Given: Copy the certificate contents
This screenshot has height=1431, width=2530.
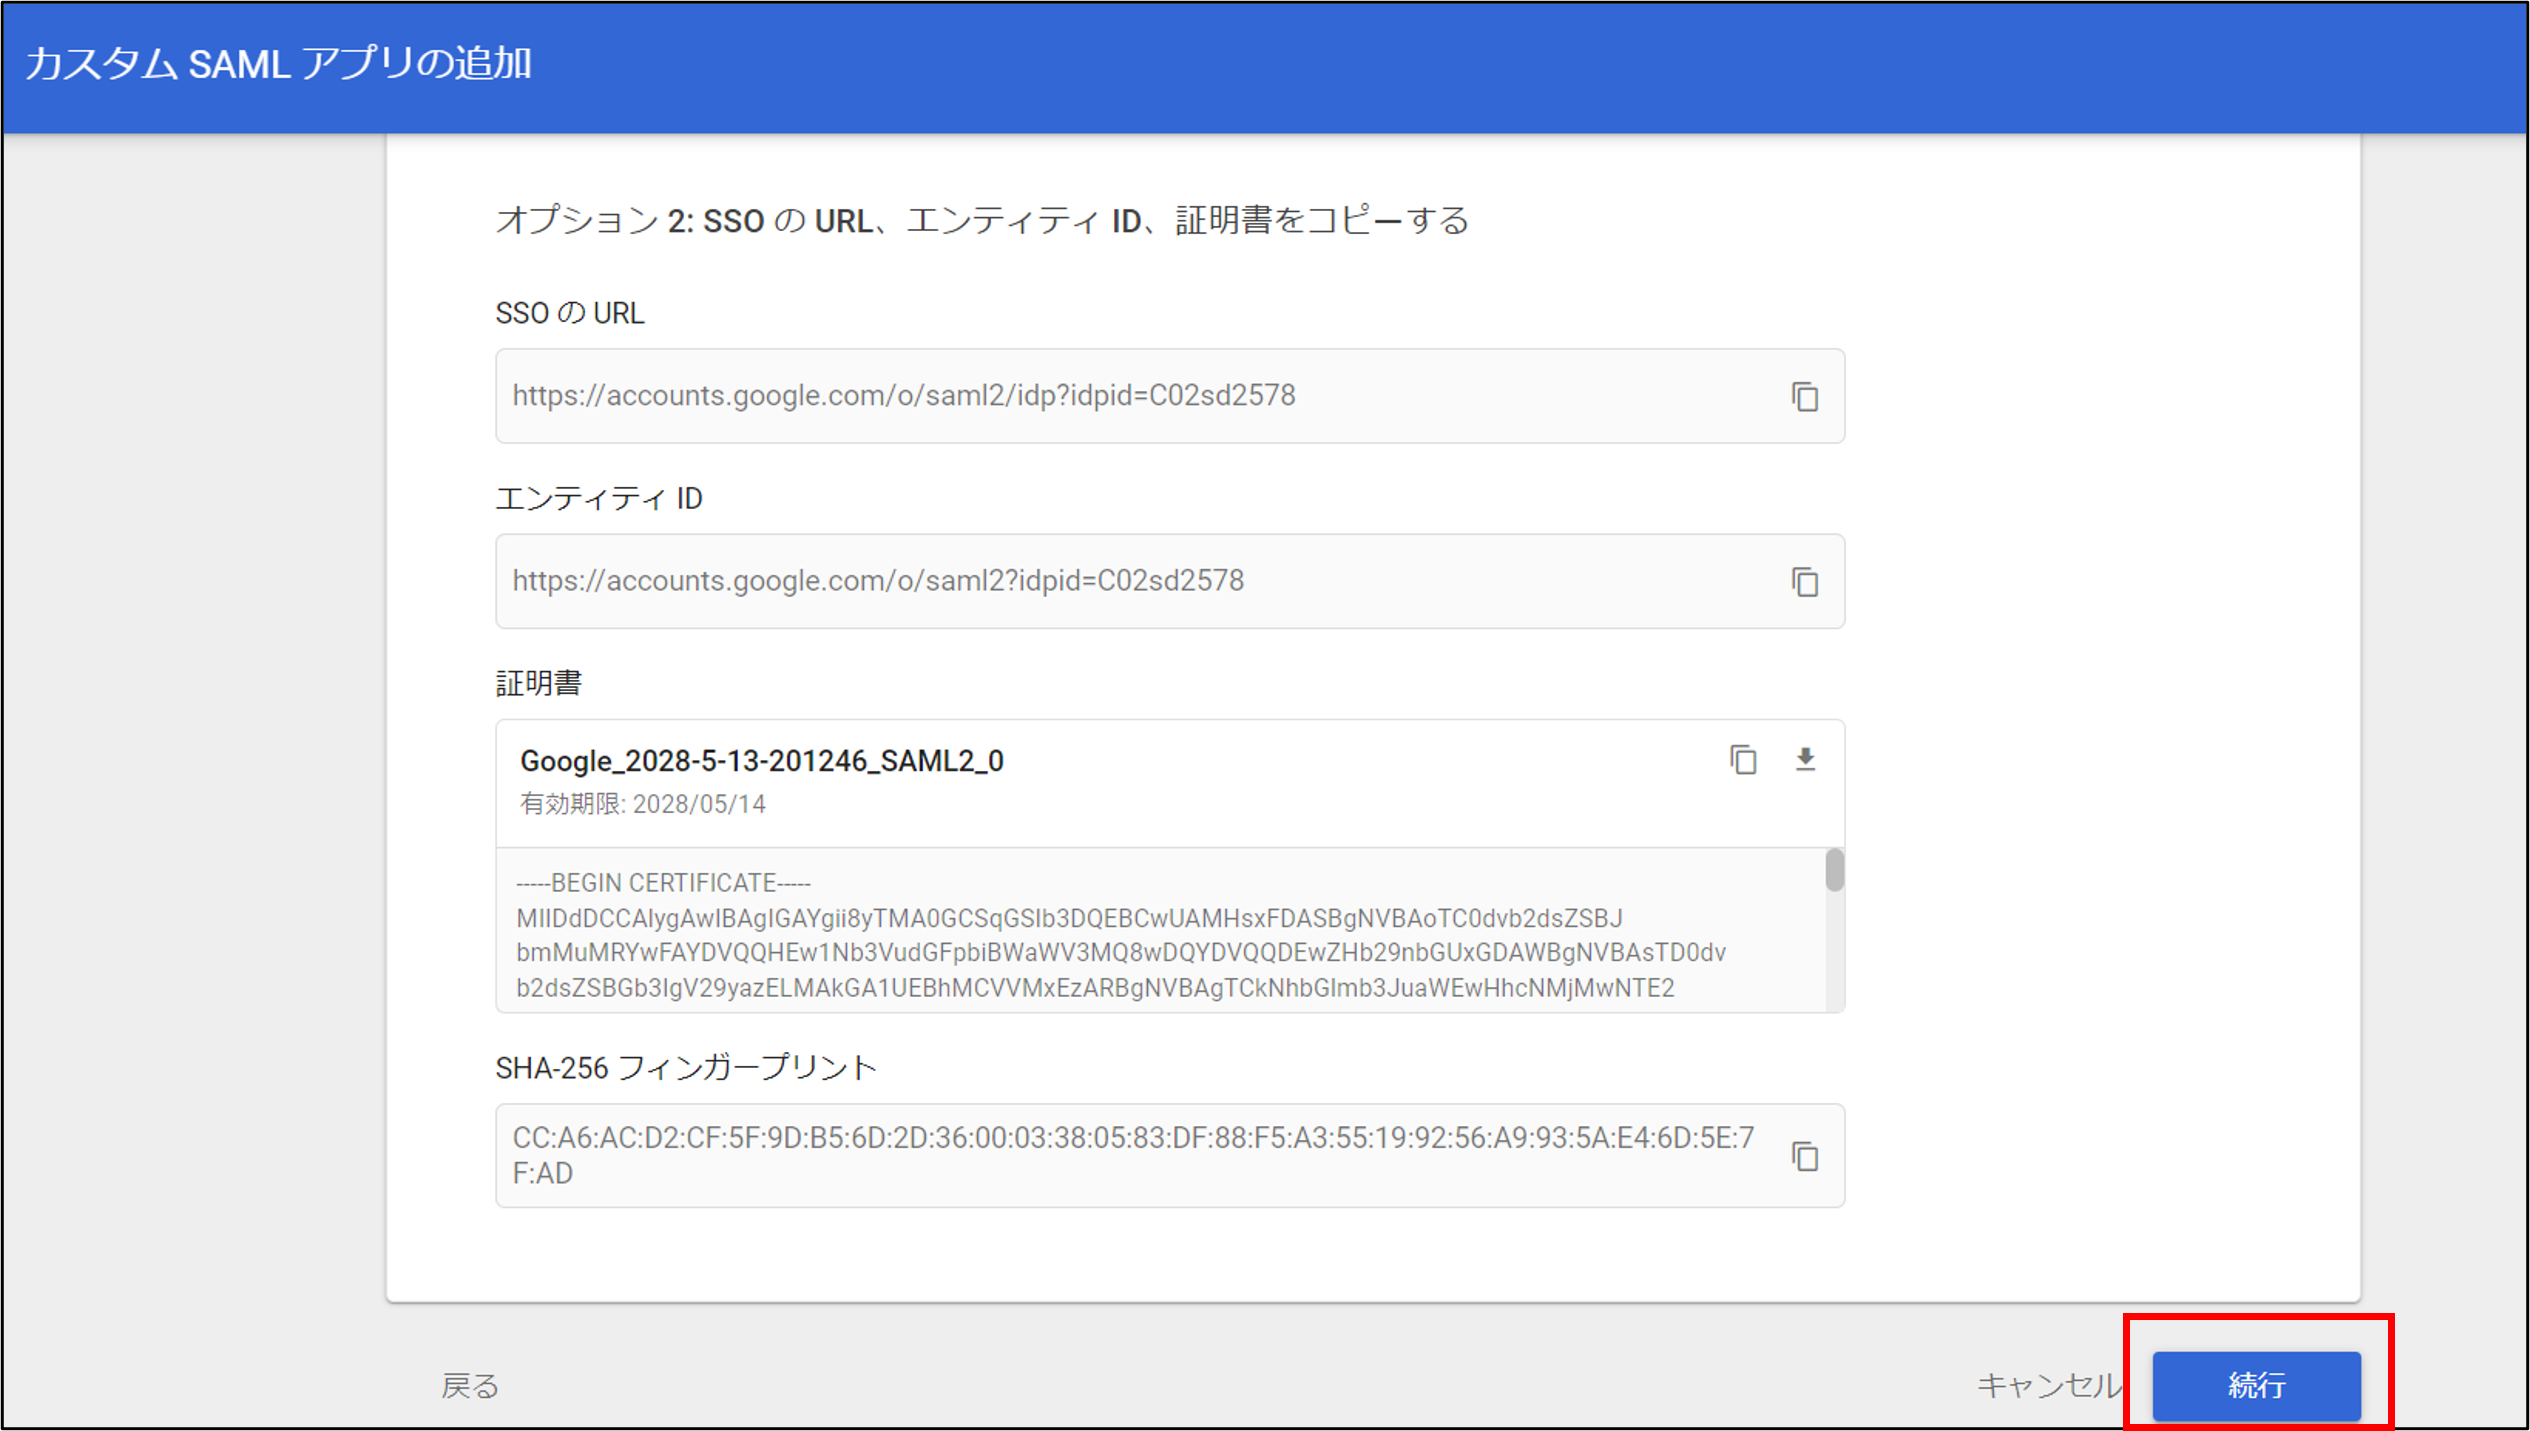Looking at the screenshot, I should coord(1743,760).
